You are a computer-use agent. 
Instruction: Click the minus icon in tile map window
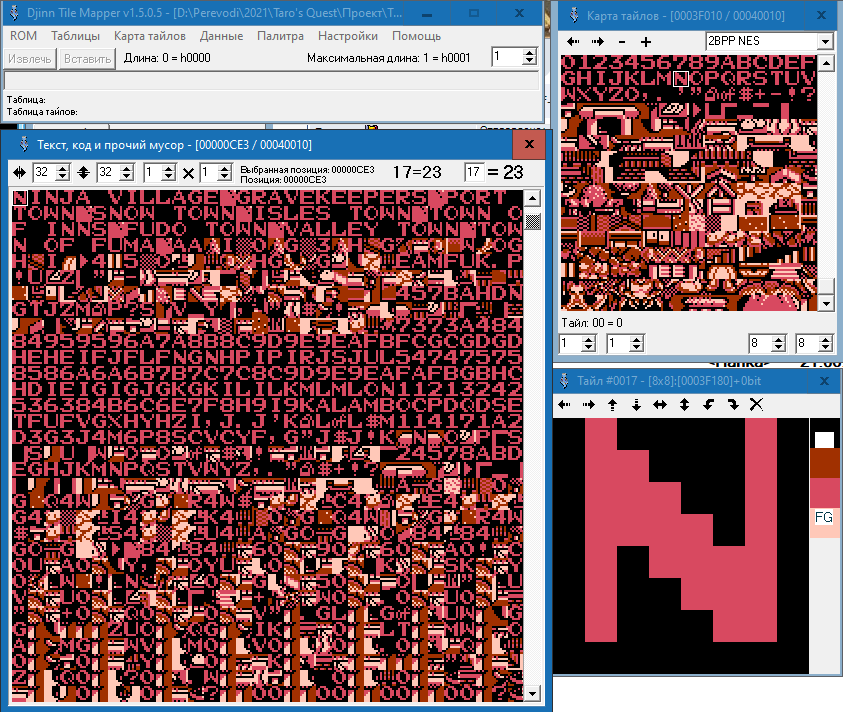[x=622, y=41]
